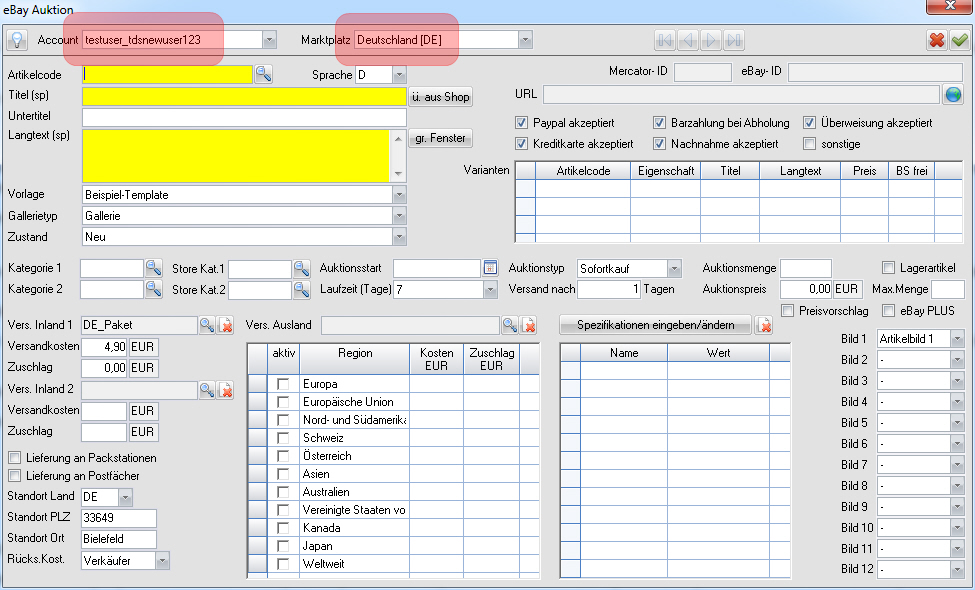Activate the Schweiz shipping region checkbox
This screenshot has width=975, height=590.
point(283,438)
